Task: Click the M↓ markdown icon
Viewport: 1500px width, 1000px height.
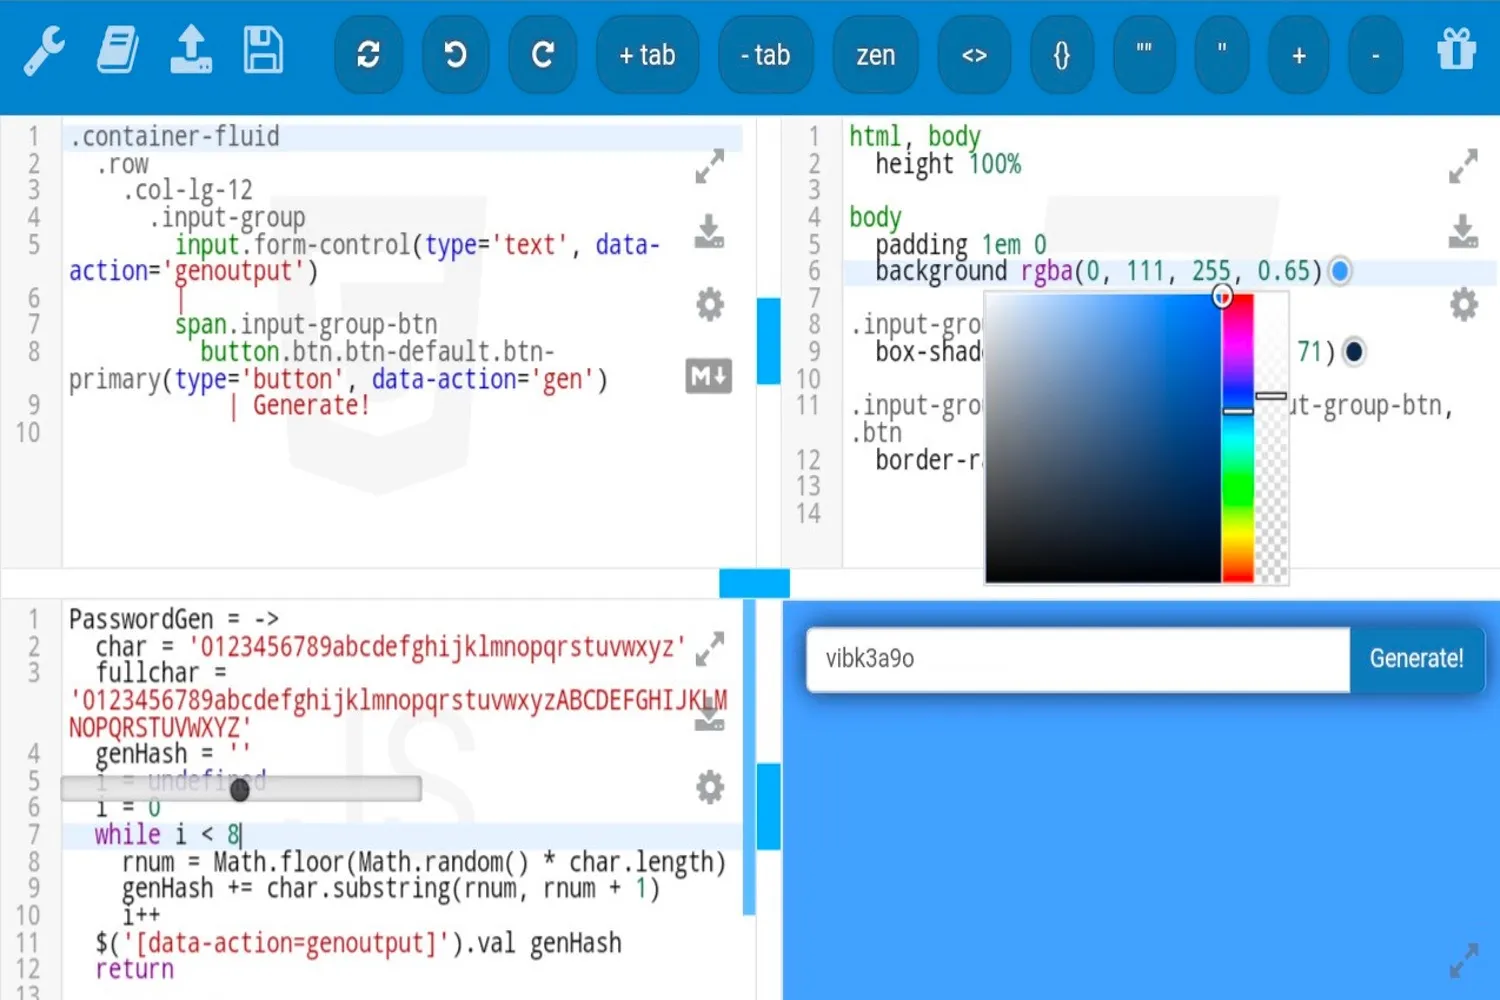Action: (709, 376)
